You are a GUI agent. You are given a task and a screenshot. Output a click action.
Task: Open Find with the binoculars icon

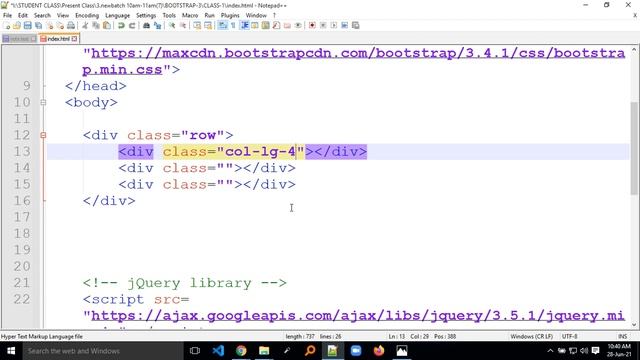tap(146, 25)
